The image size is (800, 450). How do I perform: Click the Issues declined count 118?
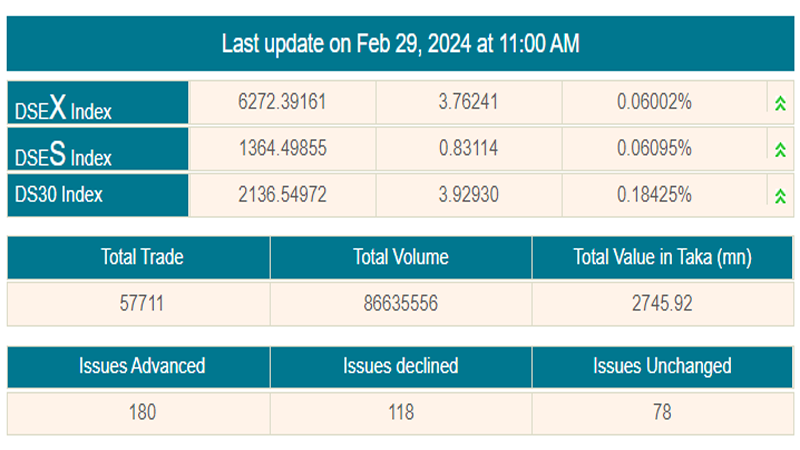(x=400, y=412)
